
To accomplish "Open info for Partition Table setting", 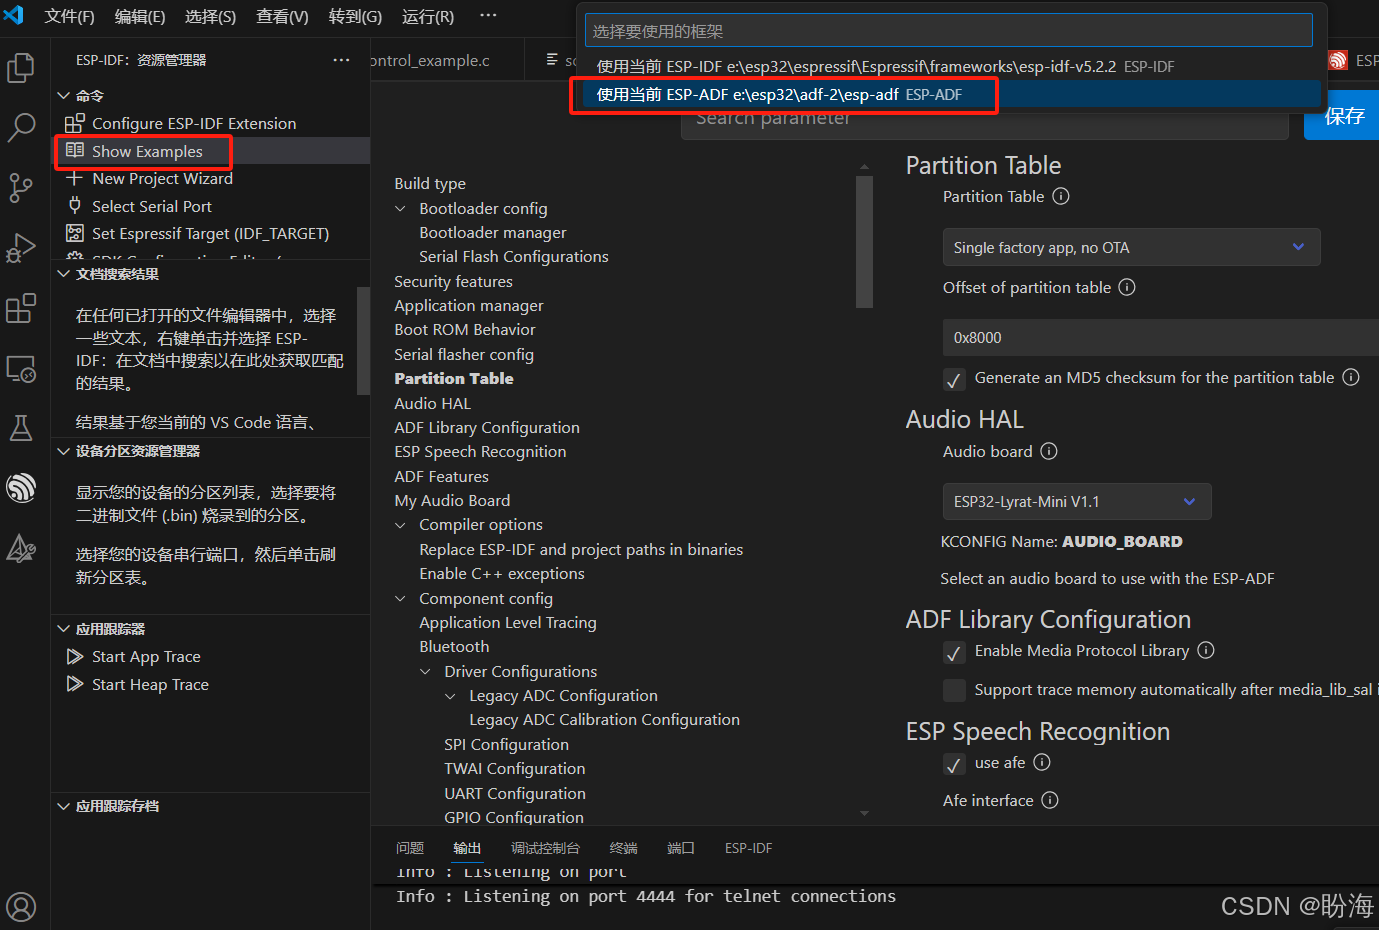I will [x=1061, y=196].
